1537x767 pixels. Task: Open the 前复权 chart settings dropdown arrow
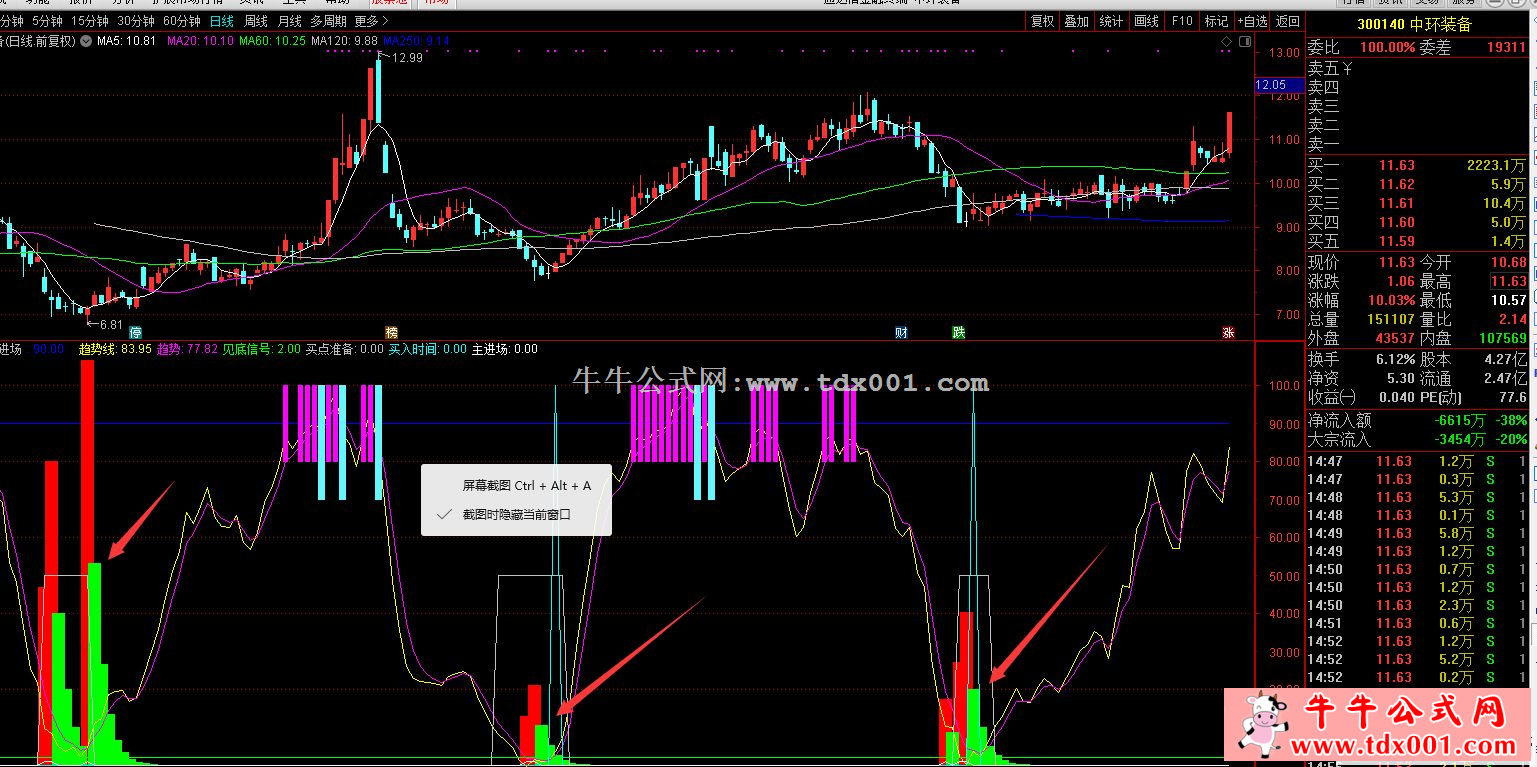[x=85, y=40]
